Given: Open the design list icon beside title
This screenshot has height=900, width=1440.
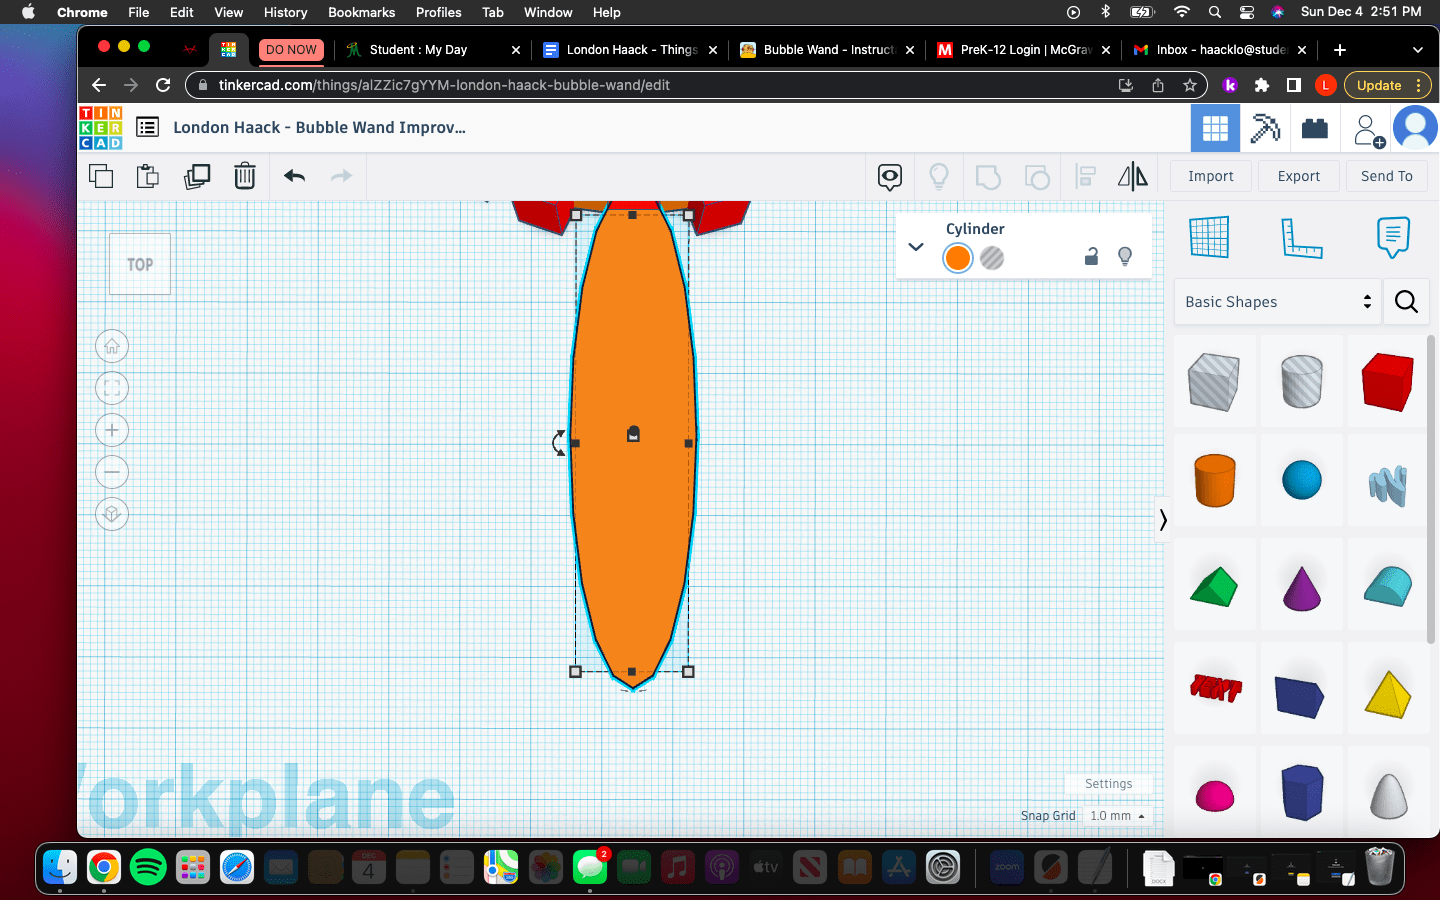Looking at the screenshot, I should pyautogui.click(x=147, y=127).
